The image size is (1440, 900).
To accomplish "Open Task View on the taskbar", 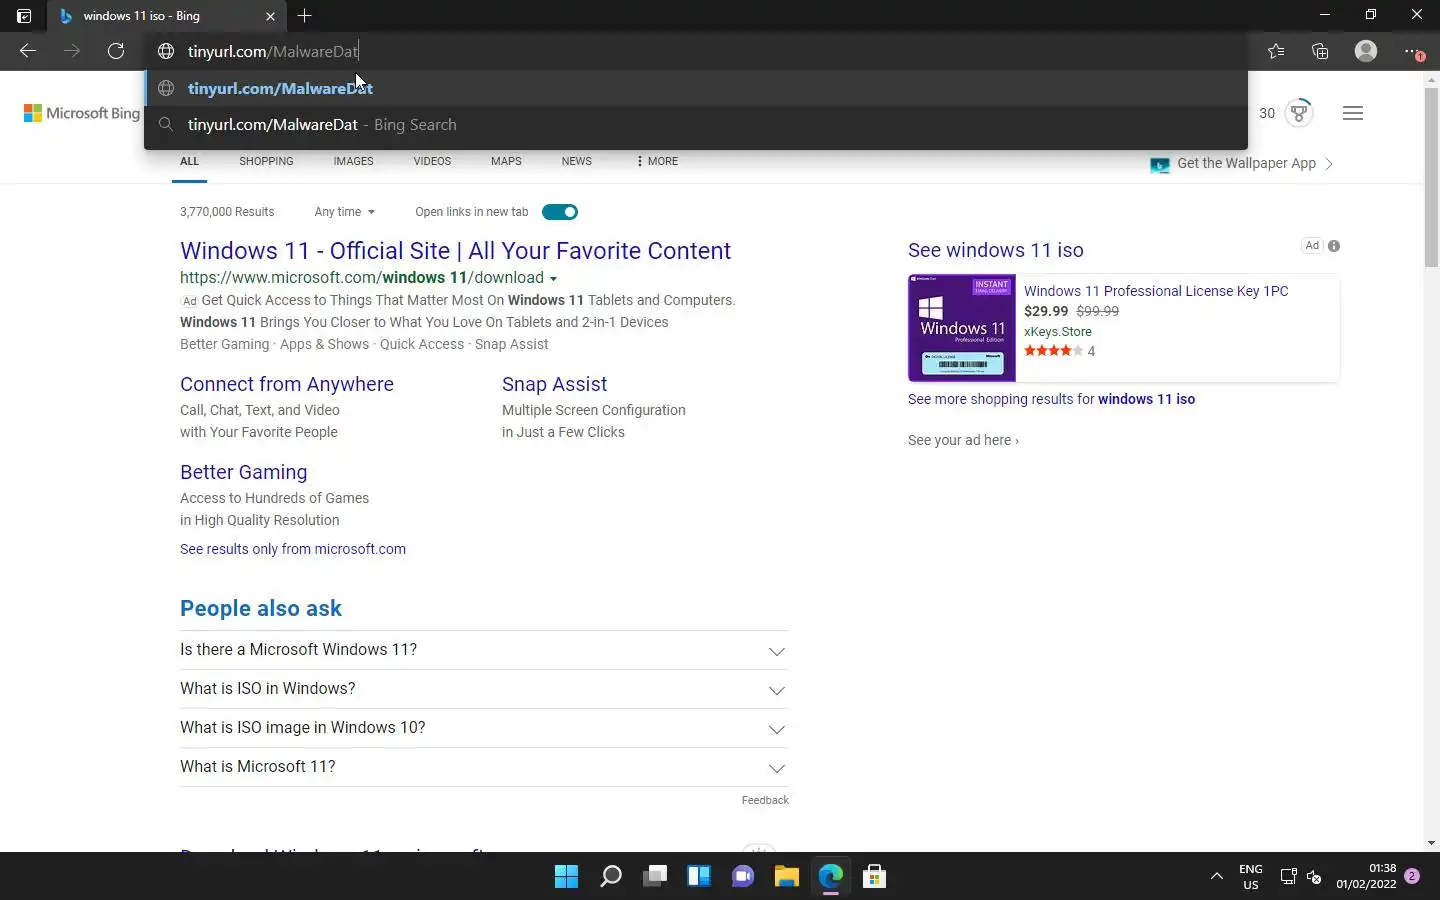I will point(655,877).
